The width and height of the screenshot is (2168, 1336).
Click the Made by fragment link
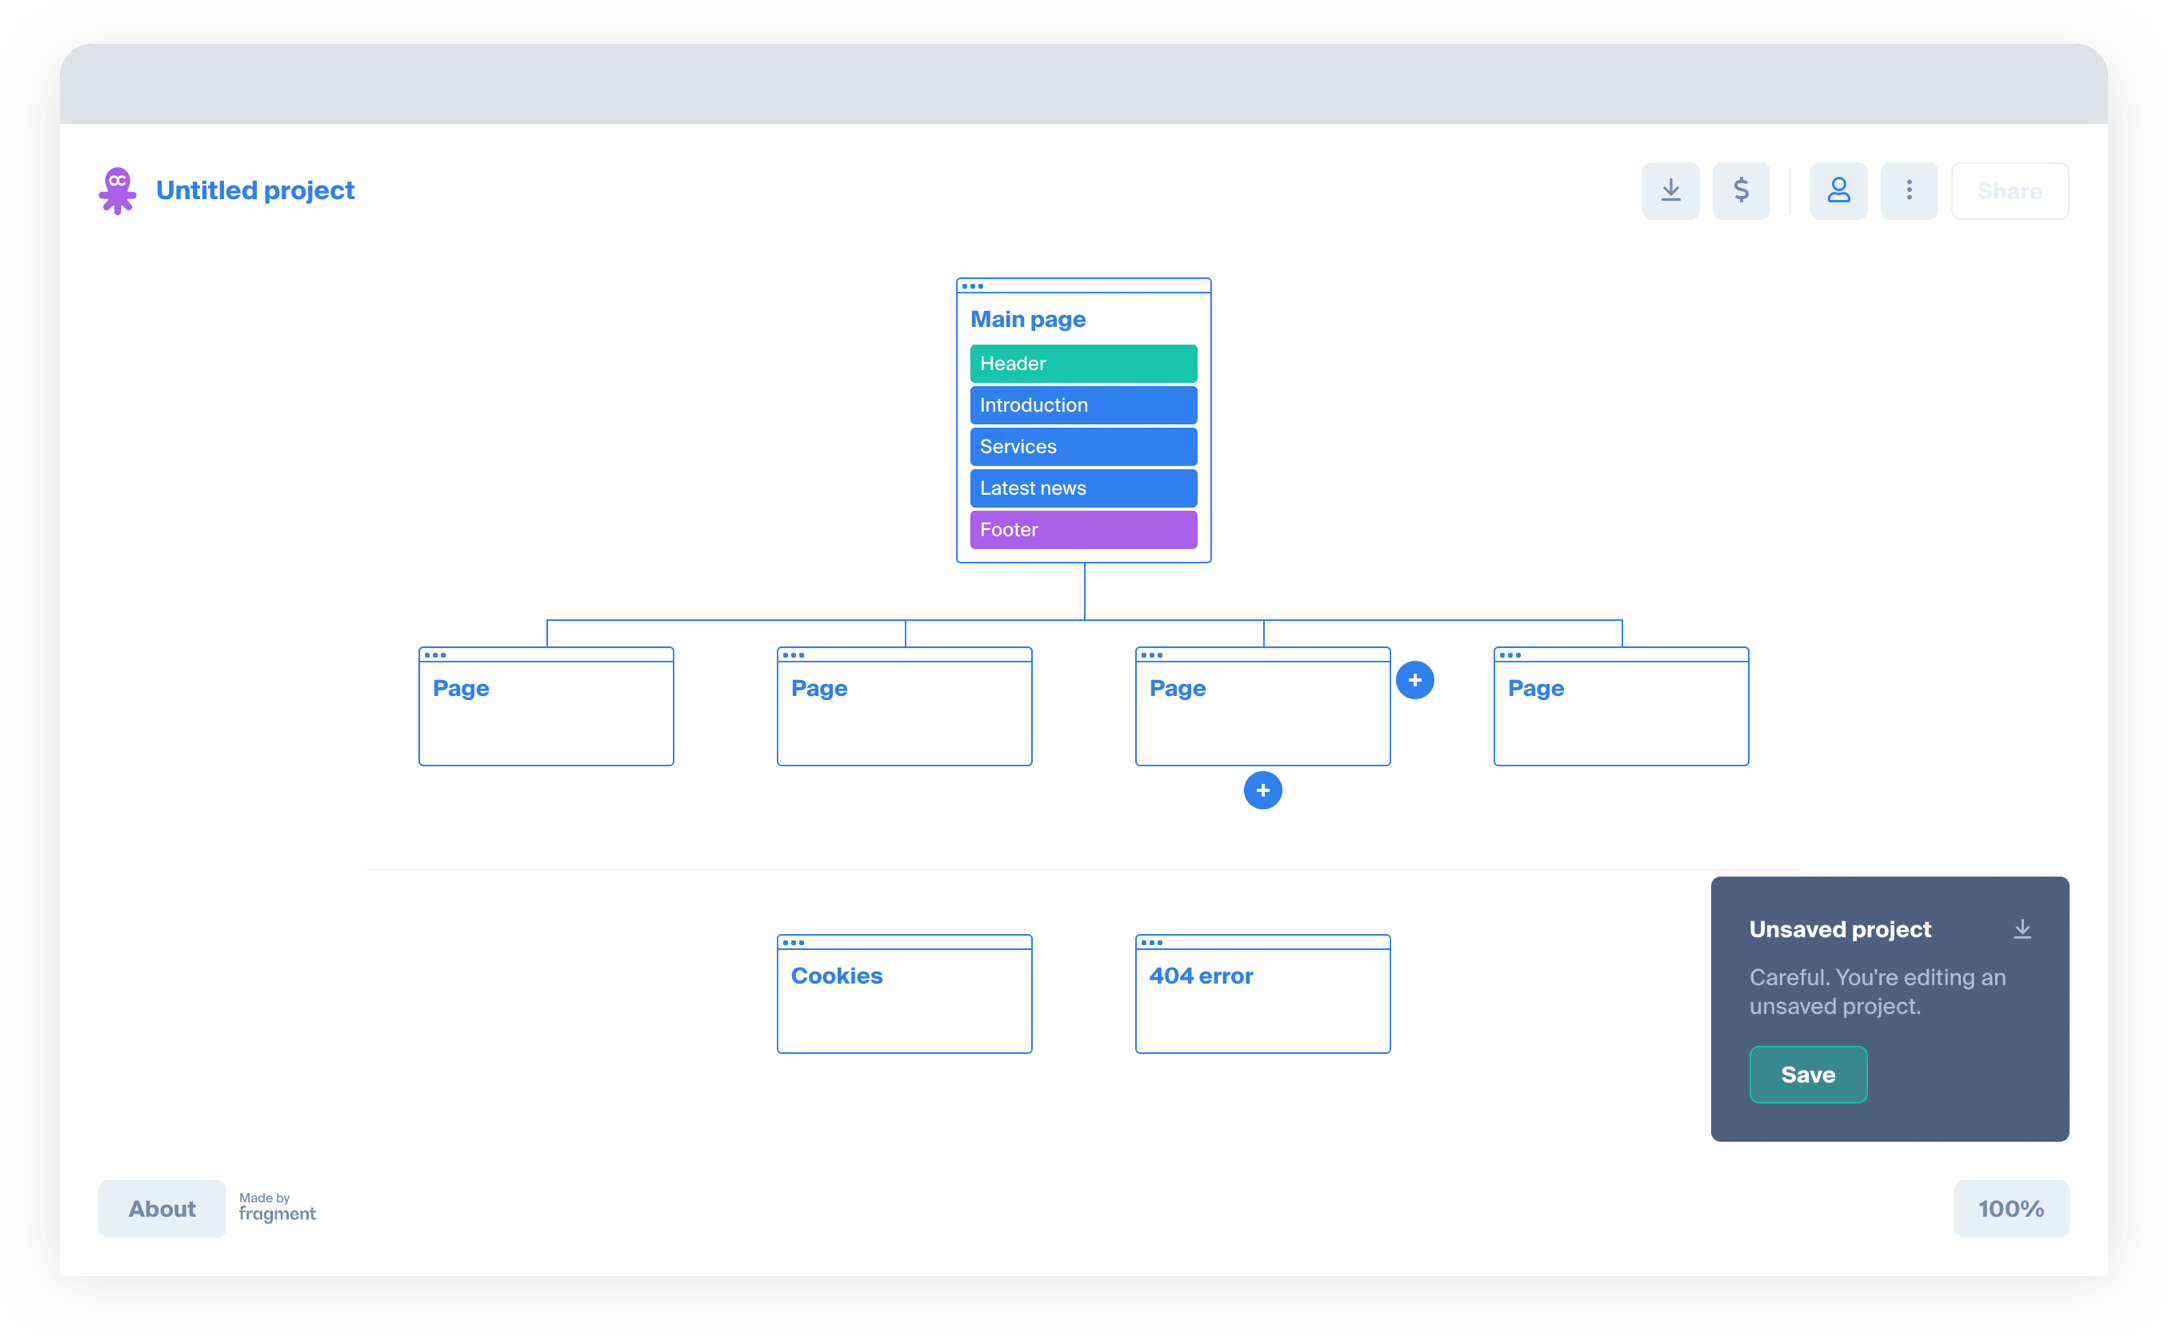[277, 1208]
